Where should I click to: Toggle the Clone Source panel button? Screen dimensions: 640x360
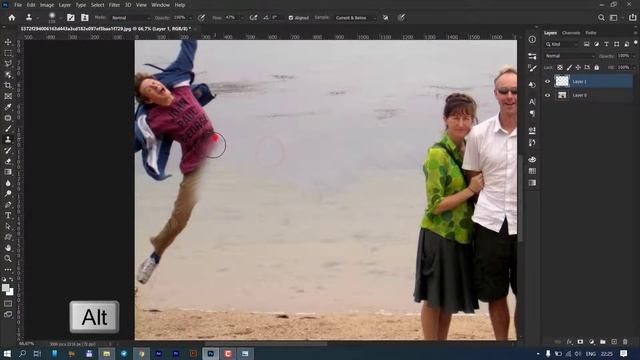point(84,18)
